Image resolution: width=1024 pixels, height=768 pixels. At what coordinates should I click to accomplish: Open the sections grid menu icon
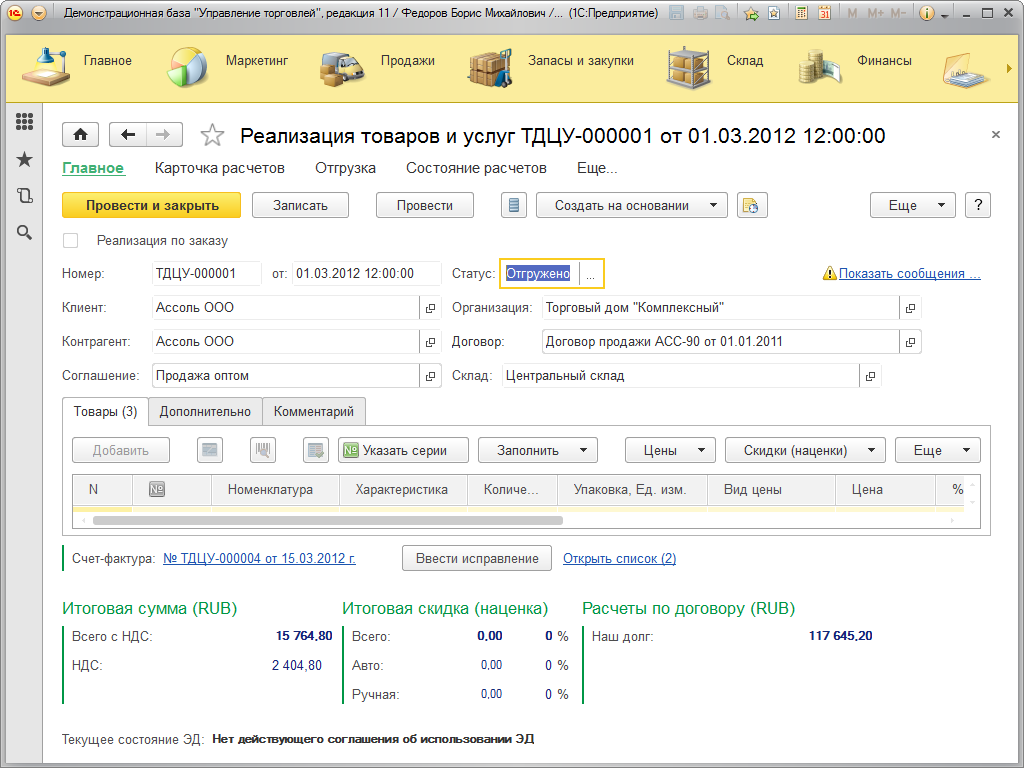[25, 122]
